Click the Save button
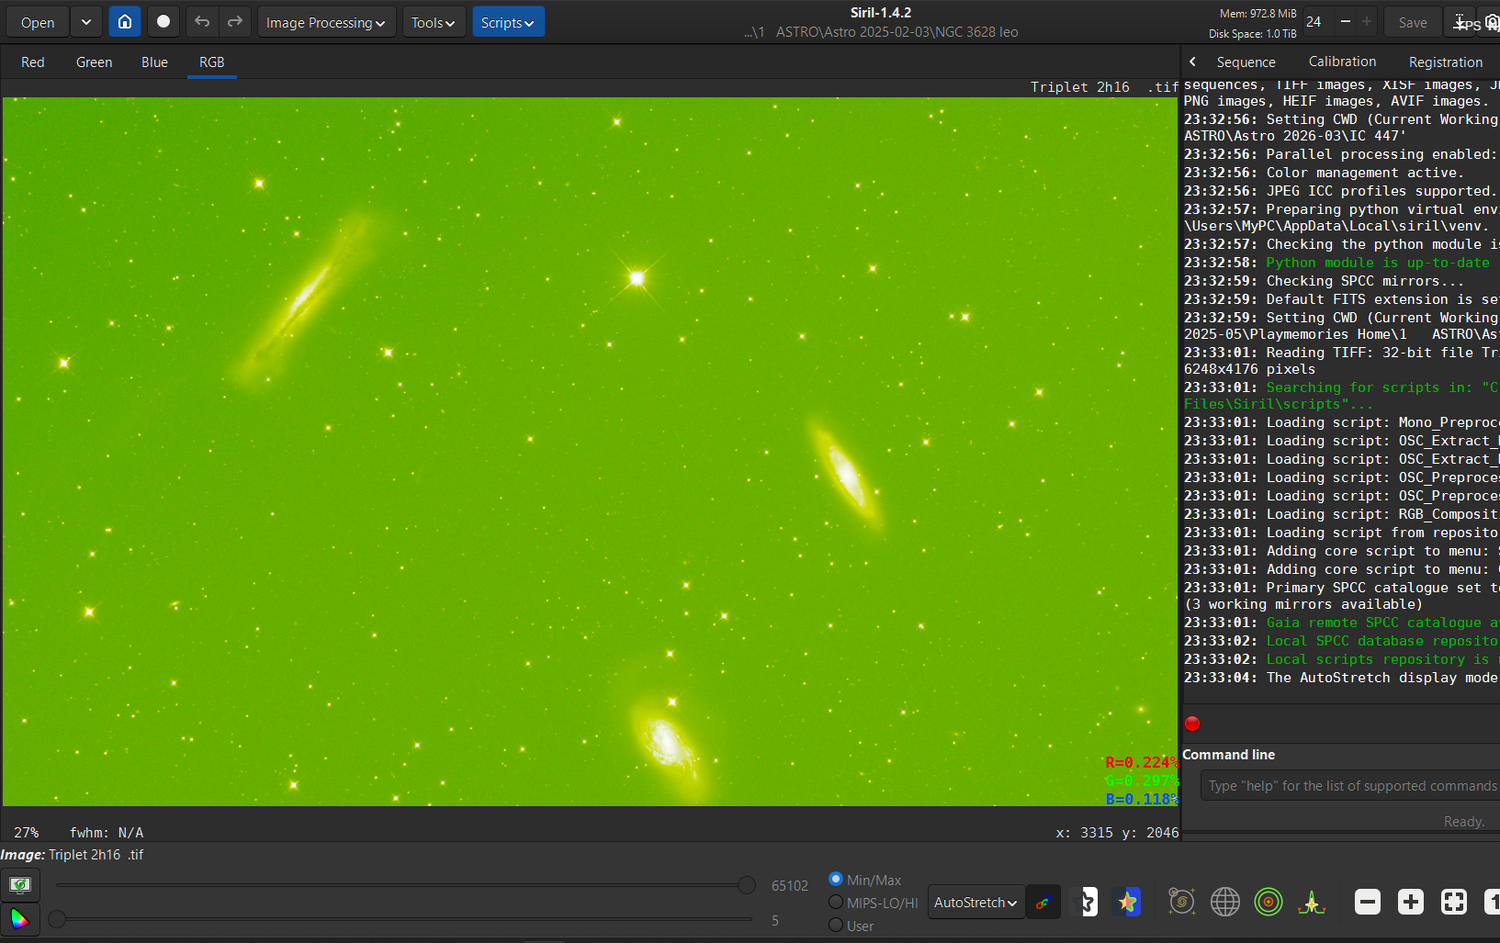This screenshot has width=1500, height=943. pos(1413,22)
